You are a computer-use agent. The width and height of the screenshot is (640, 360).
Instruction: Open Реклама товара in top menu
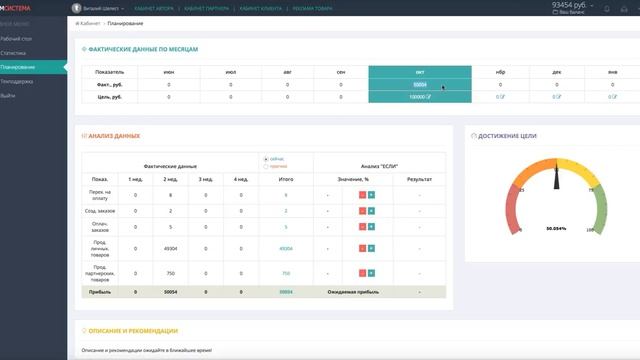[x=312, y=8]
